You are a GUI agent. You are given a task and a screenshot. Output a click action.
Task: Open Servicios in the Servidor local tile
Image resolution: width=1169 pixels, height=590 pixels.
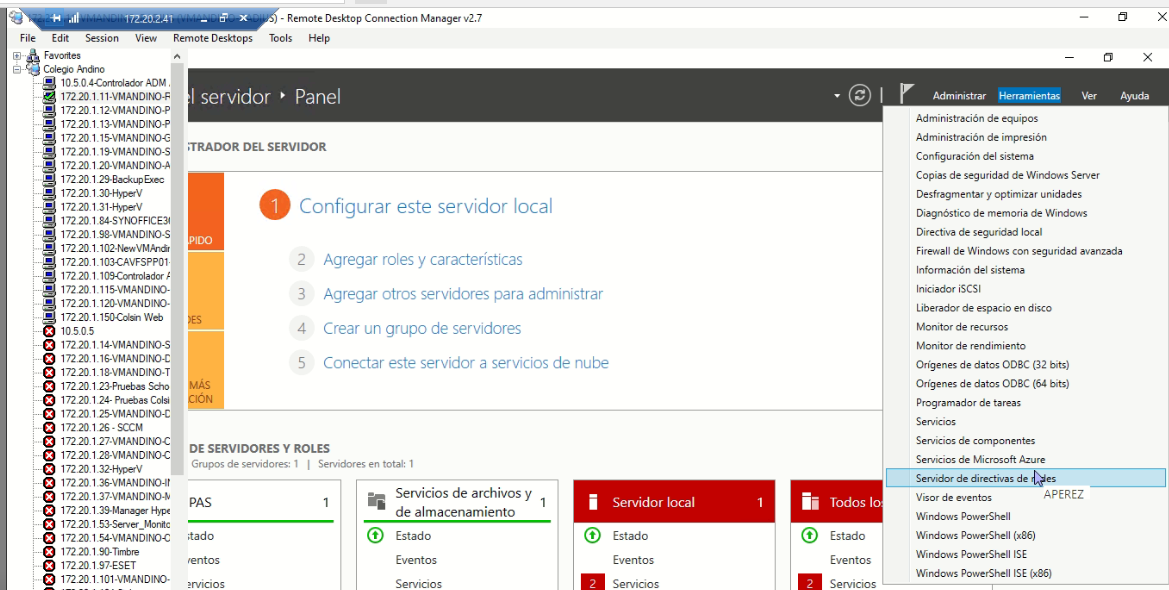[635, 583]
